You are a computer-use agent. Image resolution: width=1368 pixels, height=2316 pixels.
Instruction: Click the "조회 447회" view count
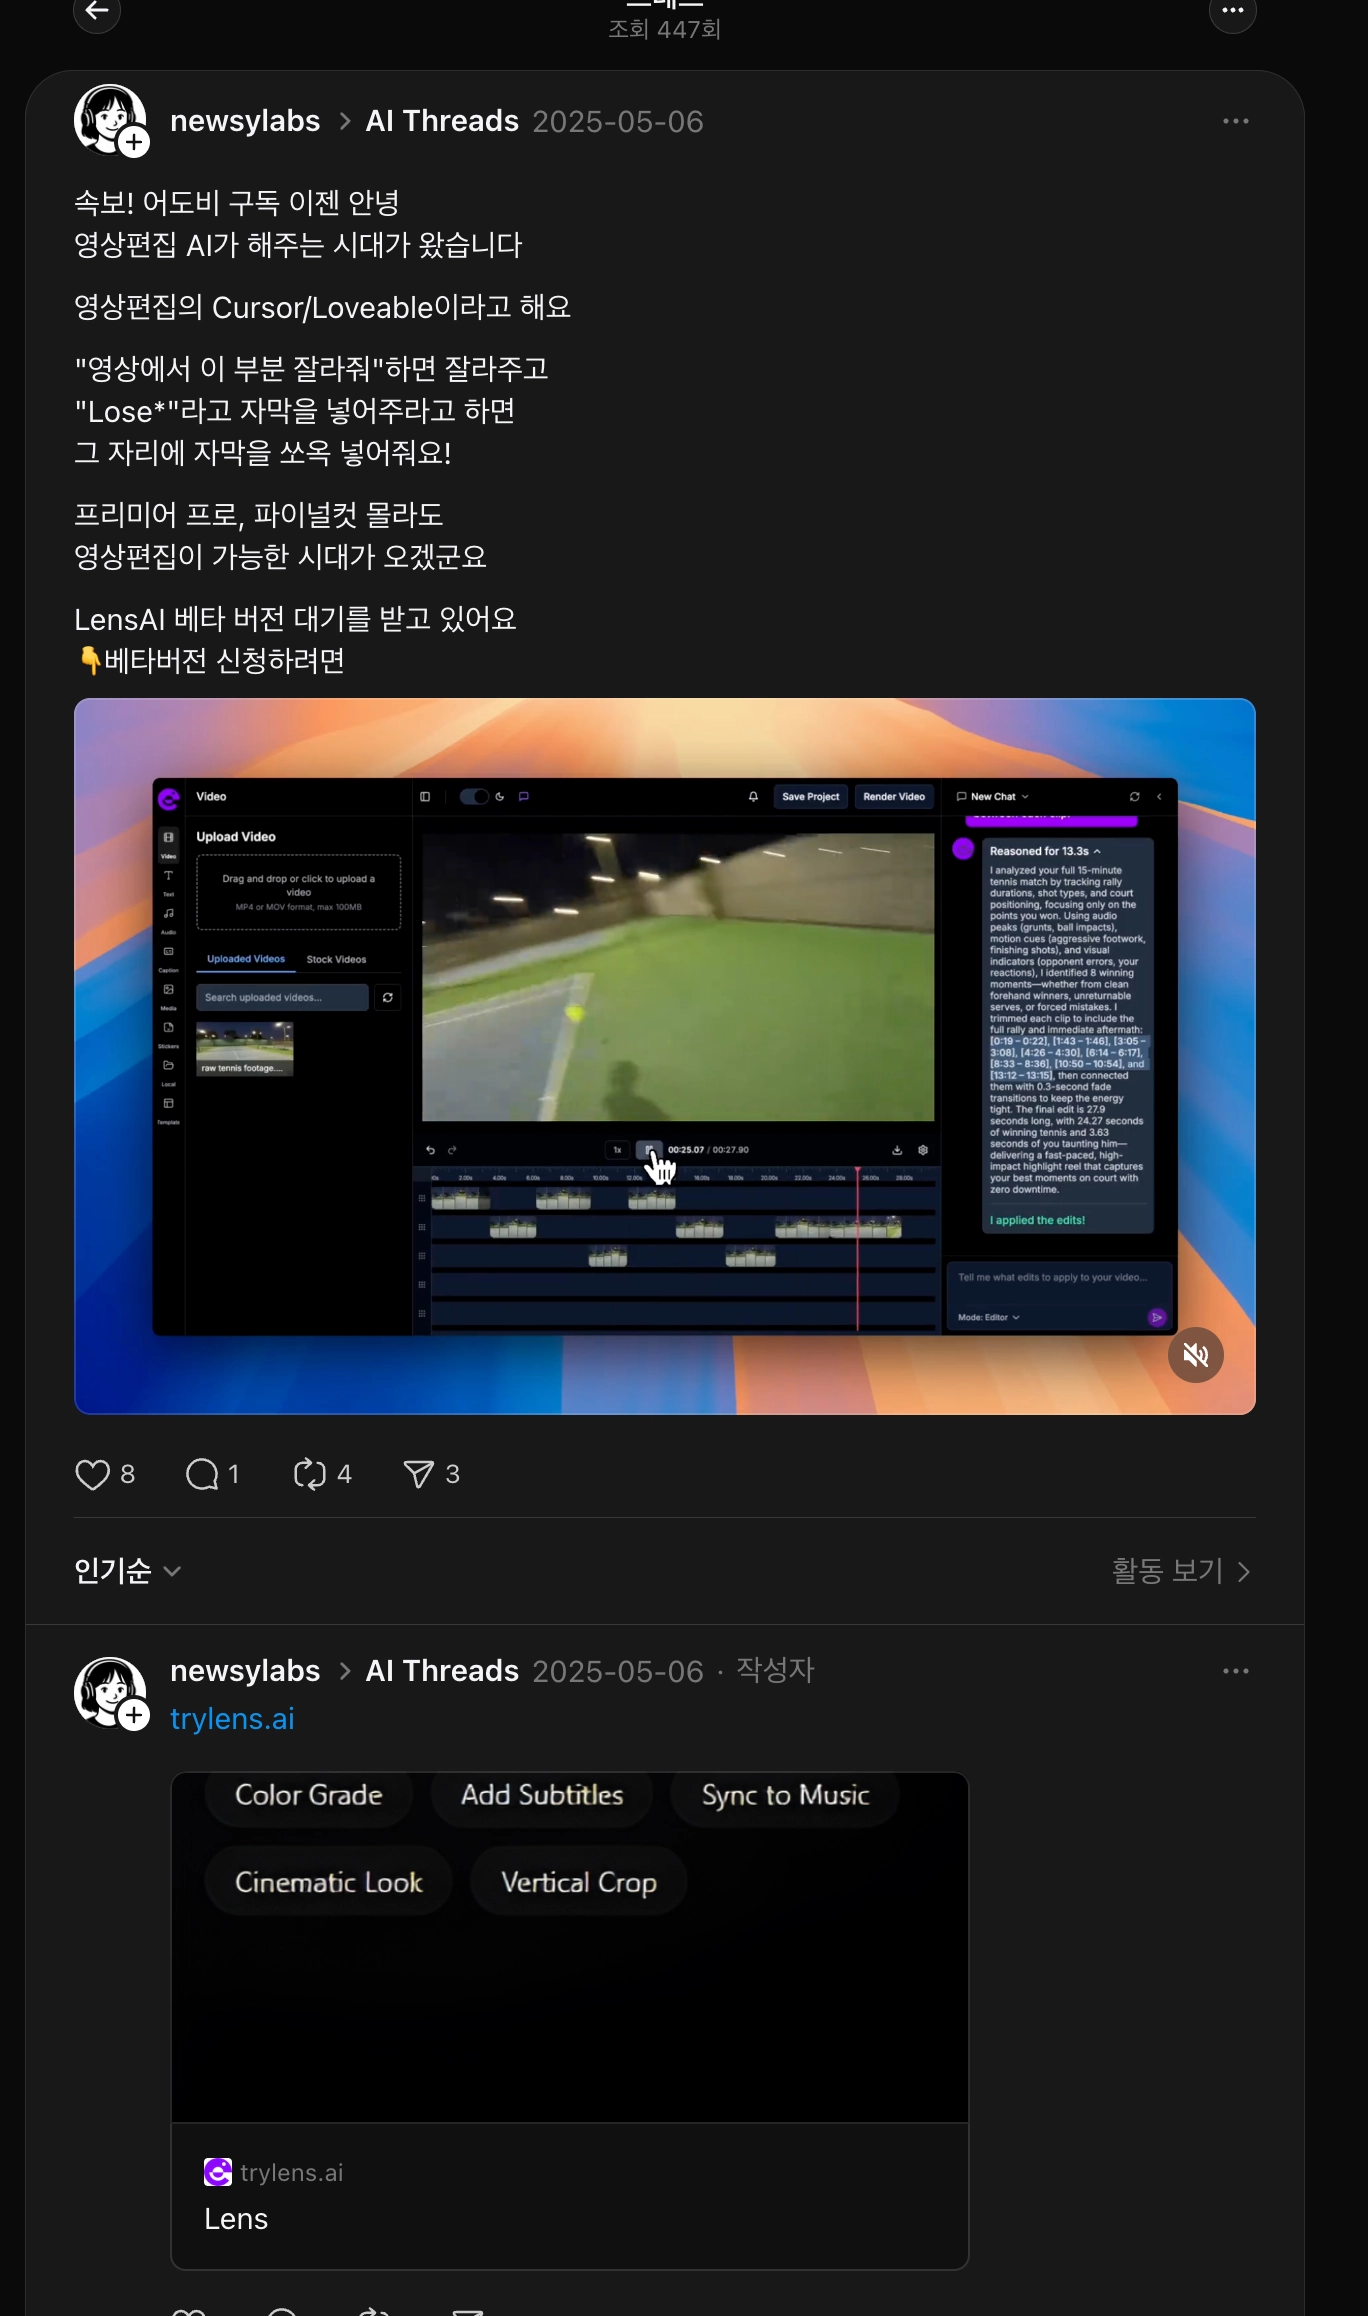click(x=665, y=29)
